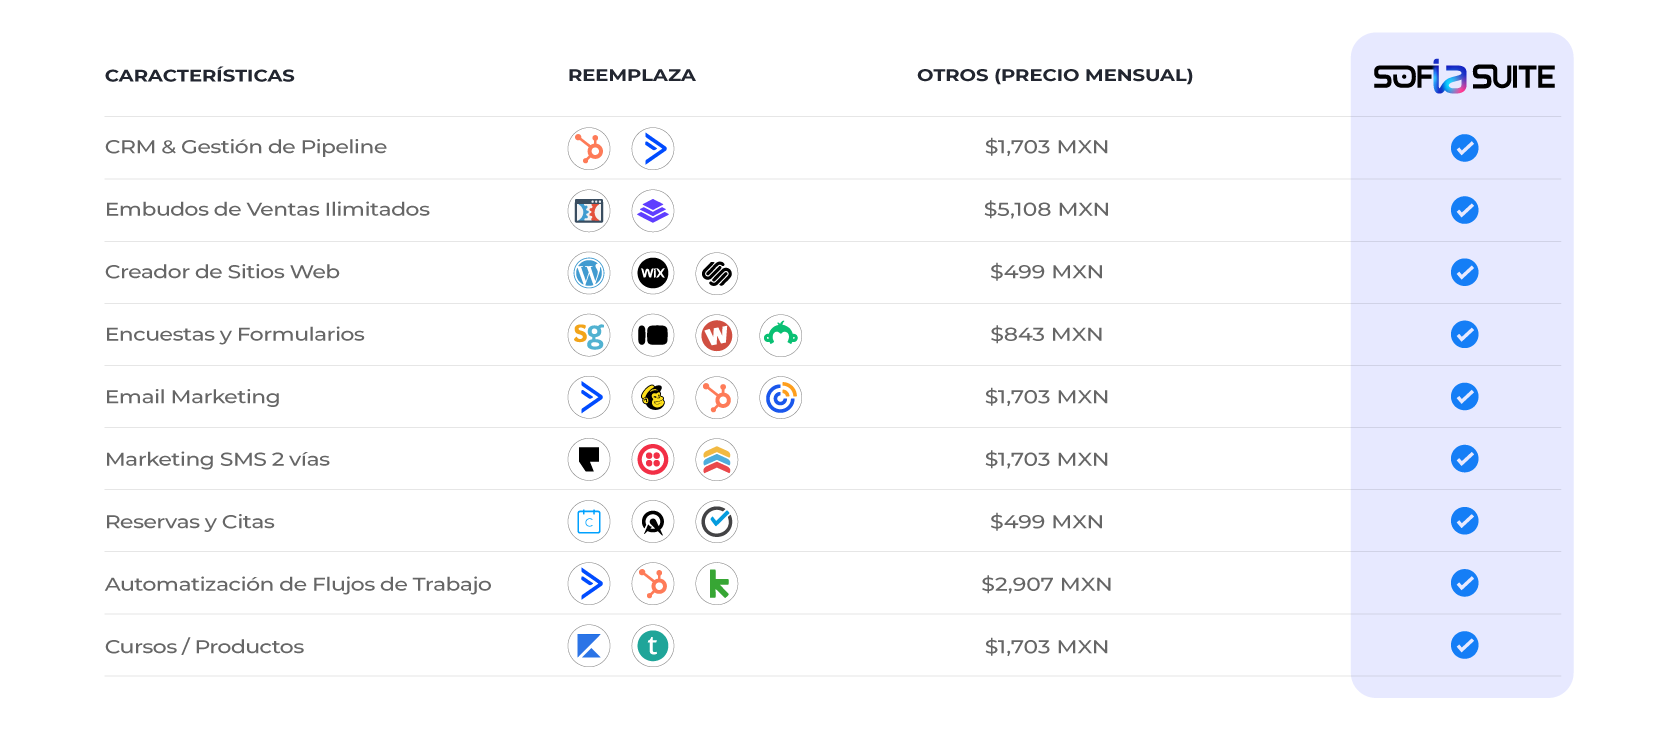
Task: Select the Teachable 't' icon
Action: (653, 646)
